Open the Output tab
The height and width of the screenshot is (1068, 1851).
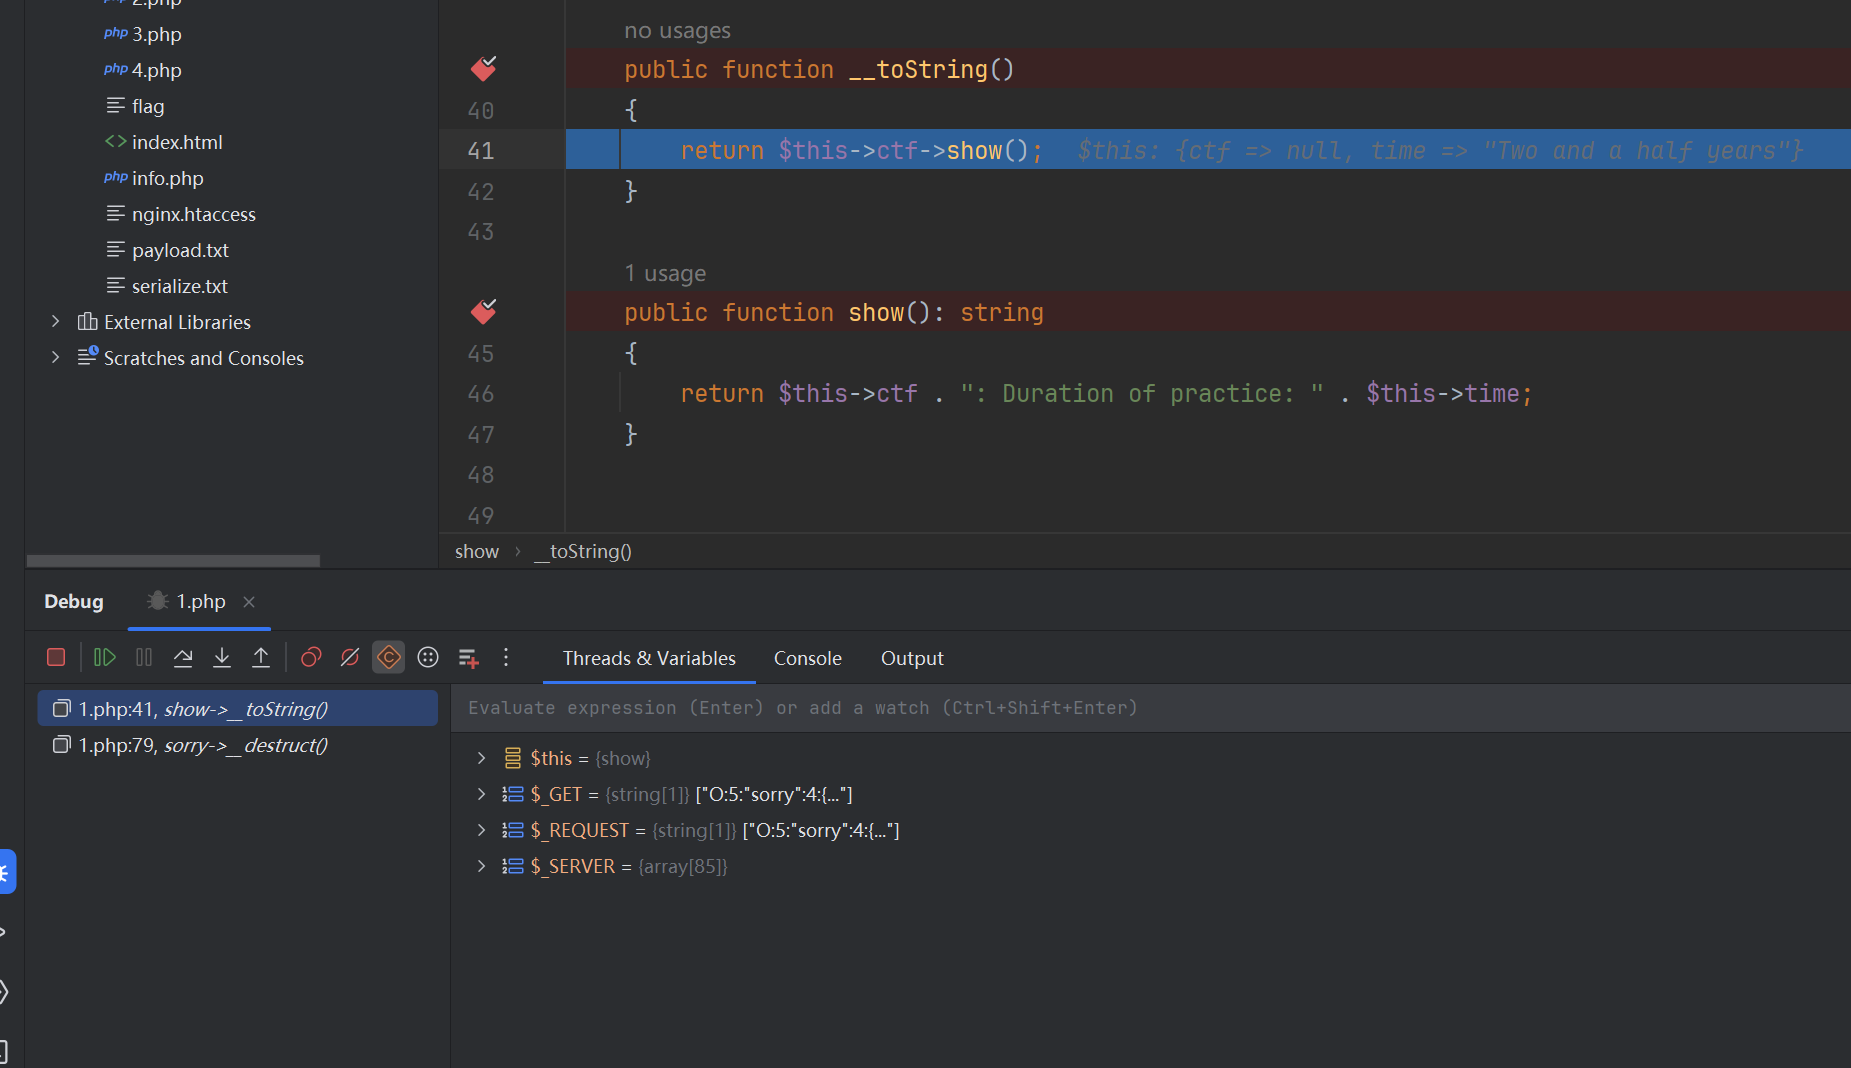pos(911,658)
